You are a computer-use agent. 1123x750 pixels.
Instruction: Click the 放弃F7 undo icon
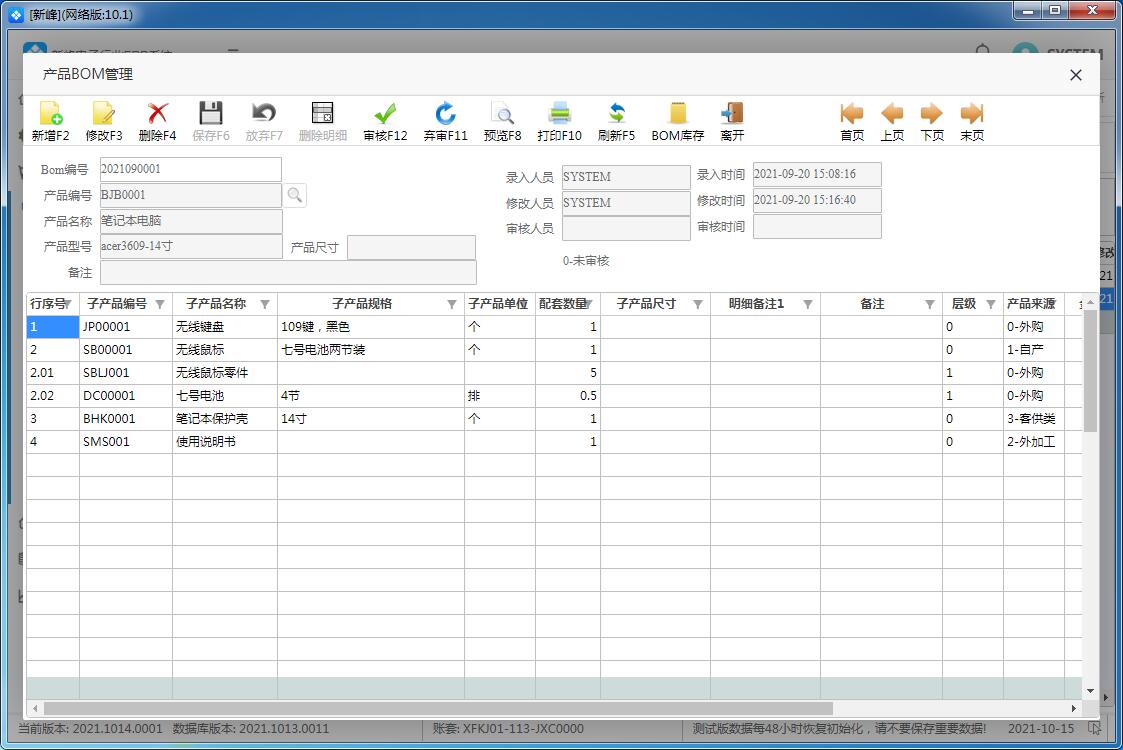[264, 113]
